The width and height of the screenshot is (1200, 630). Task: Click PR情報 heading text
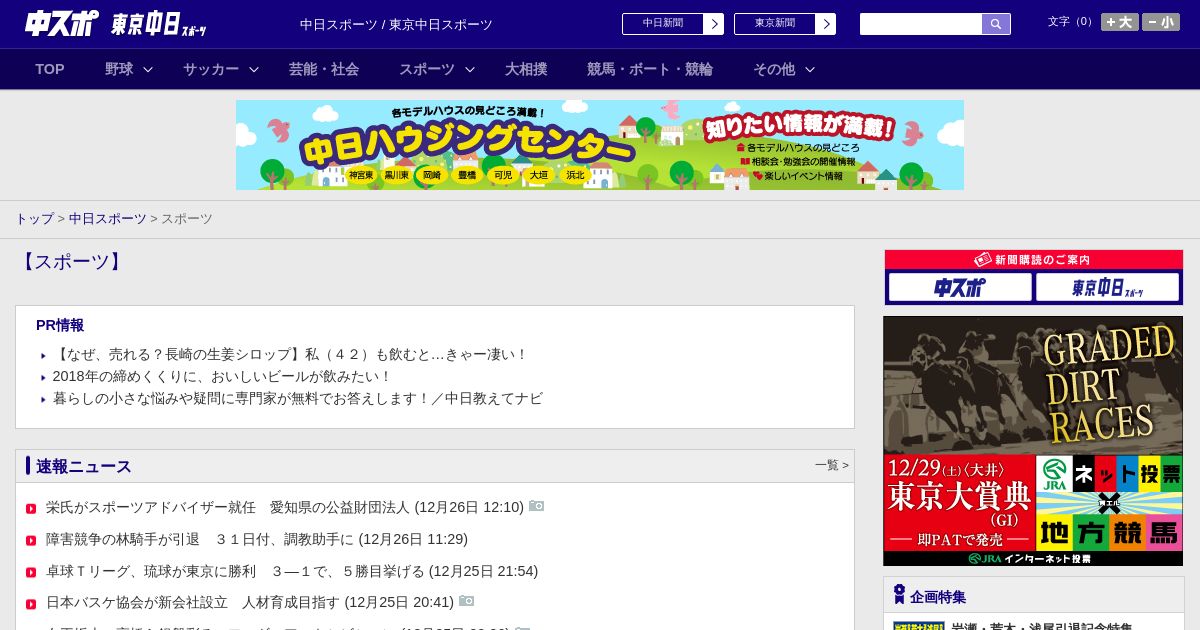60,325
